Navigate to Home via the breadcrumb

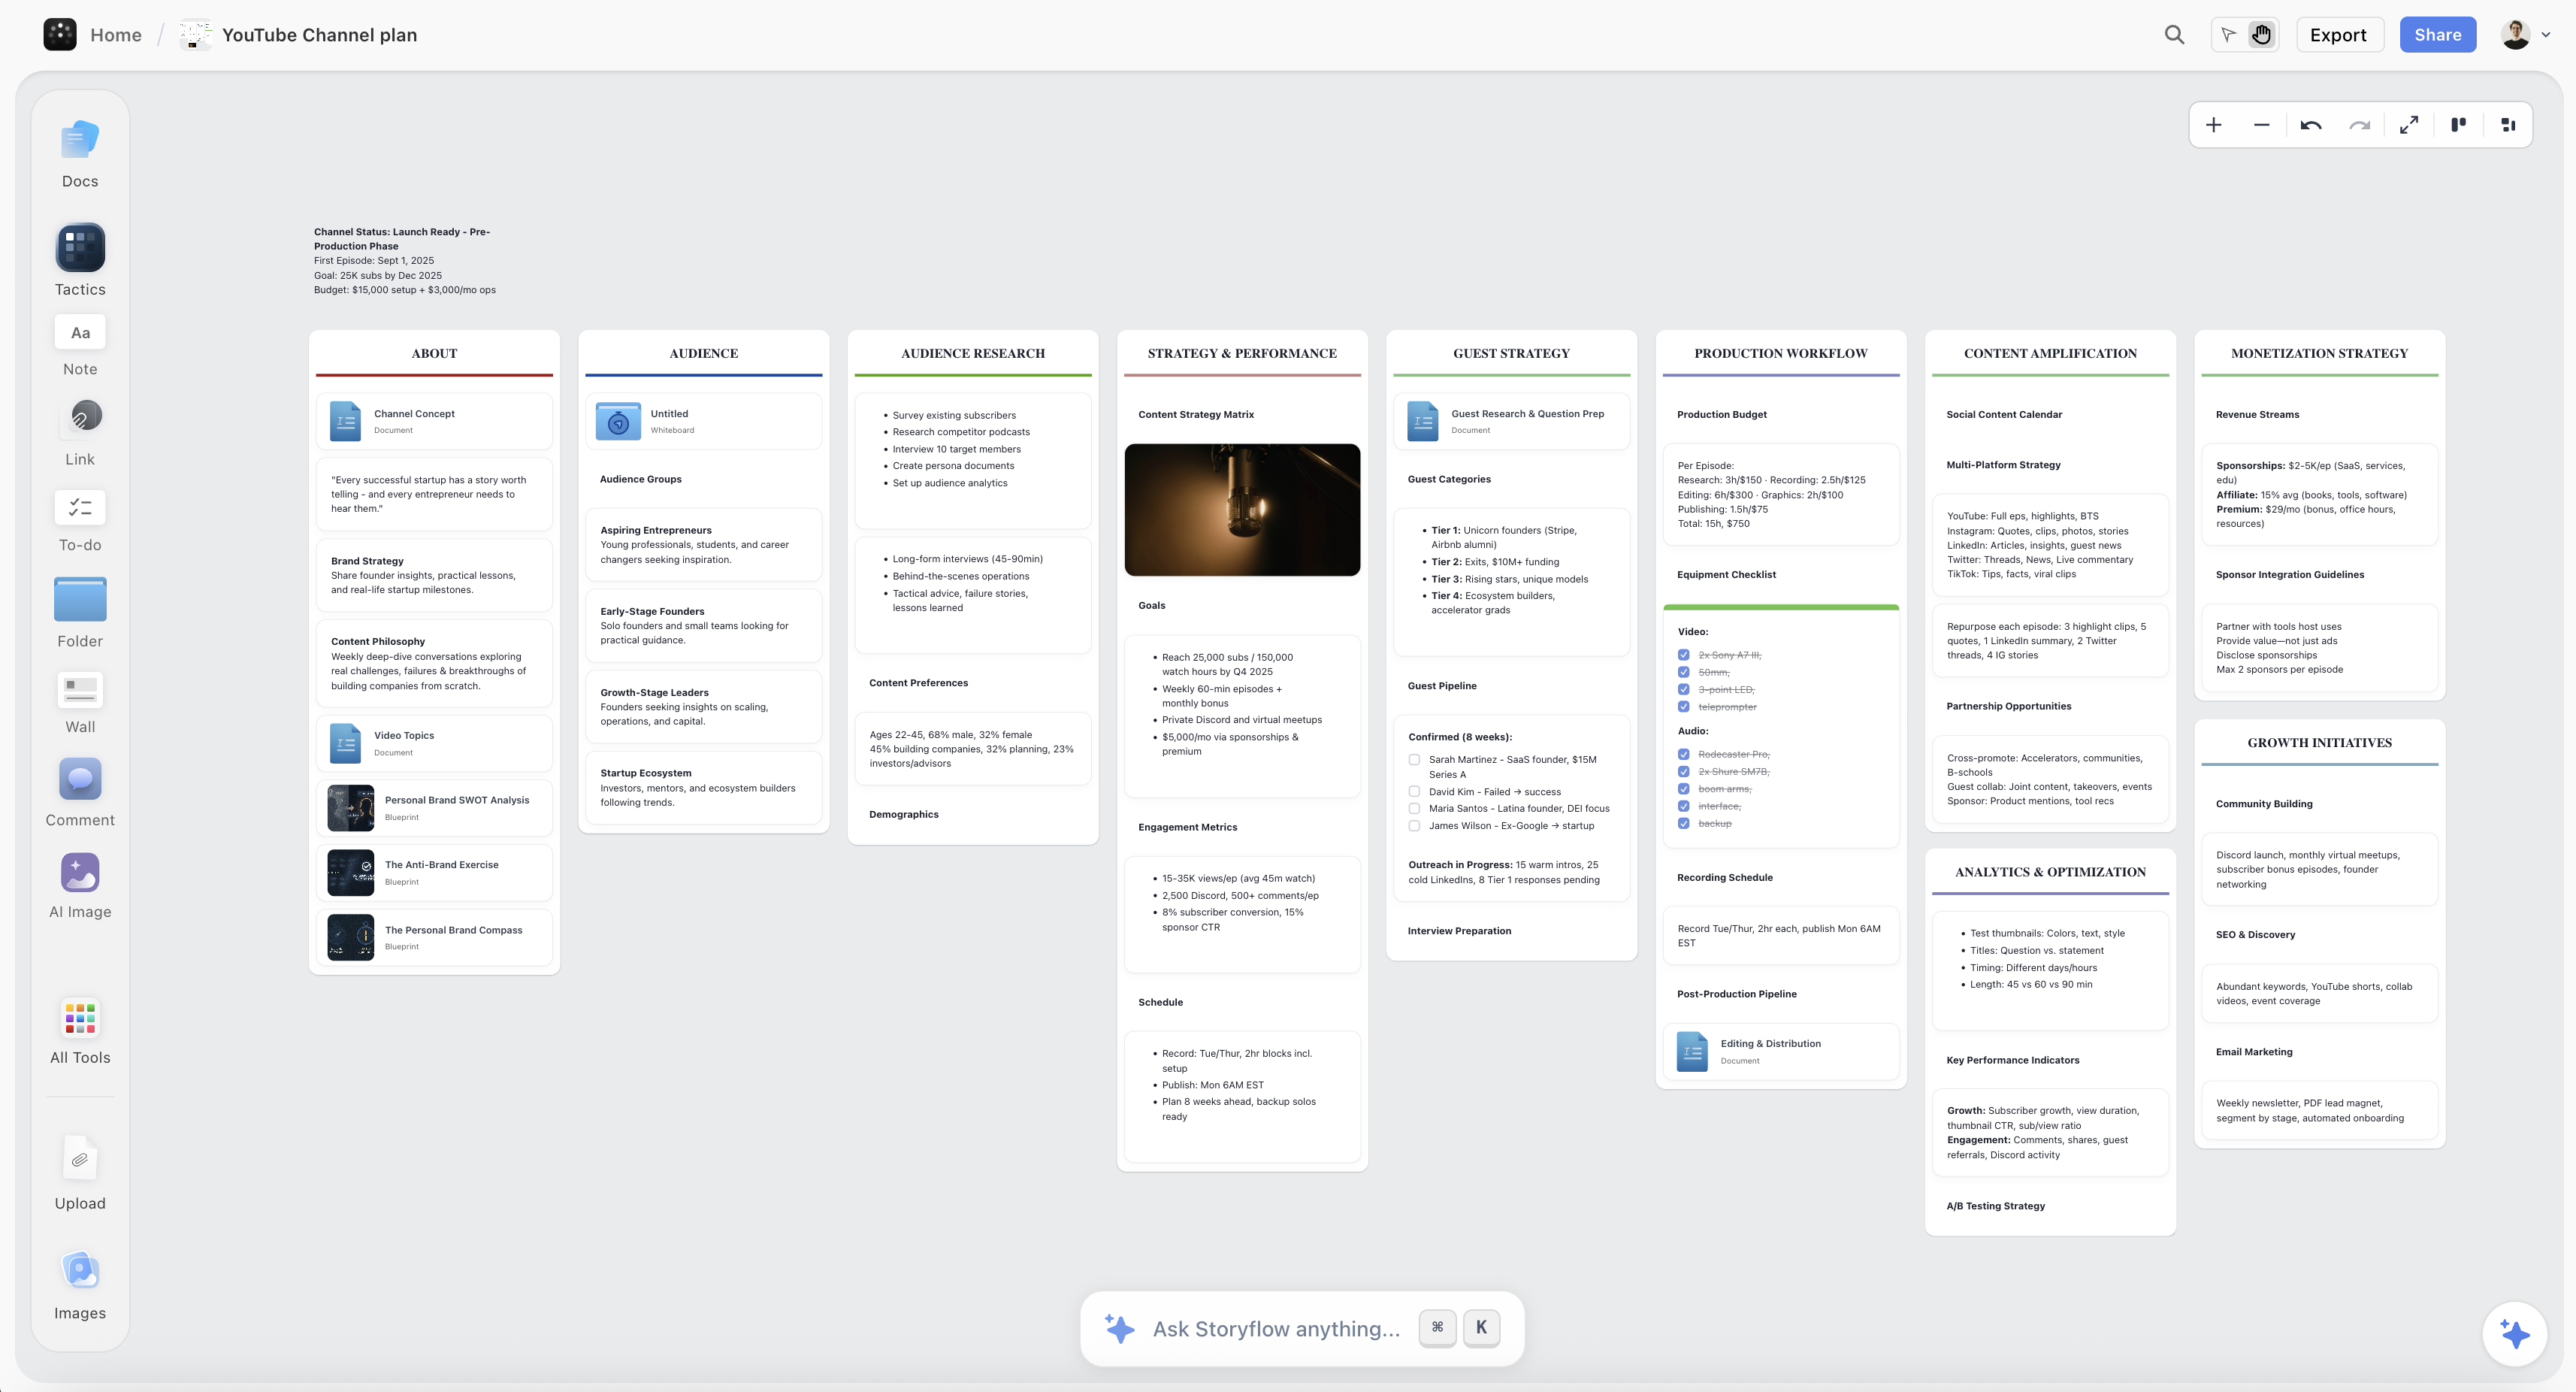pos(115,34)
